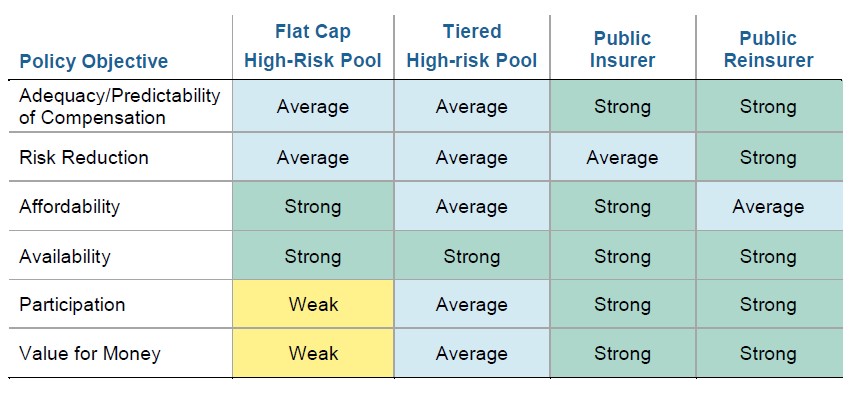This screenshot has height=404, width=853.
Task: Select the Affordability row label
Action: click(69, 207)
